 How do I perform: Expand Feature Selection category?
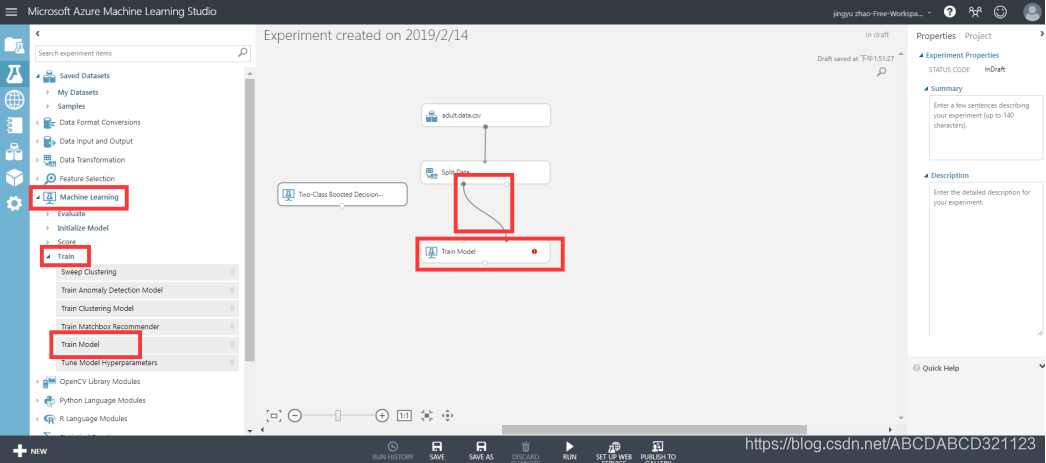pyautogui.click(x=38, y=179)
